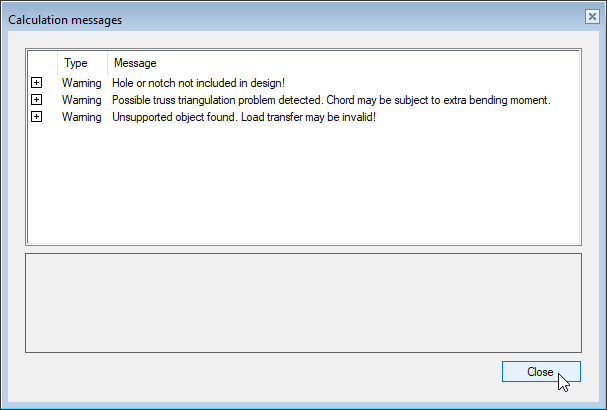This screenshot has width=607, height=410.
Task: Click the Type column header
Action: point(76,63)
